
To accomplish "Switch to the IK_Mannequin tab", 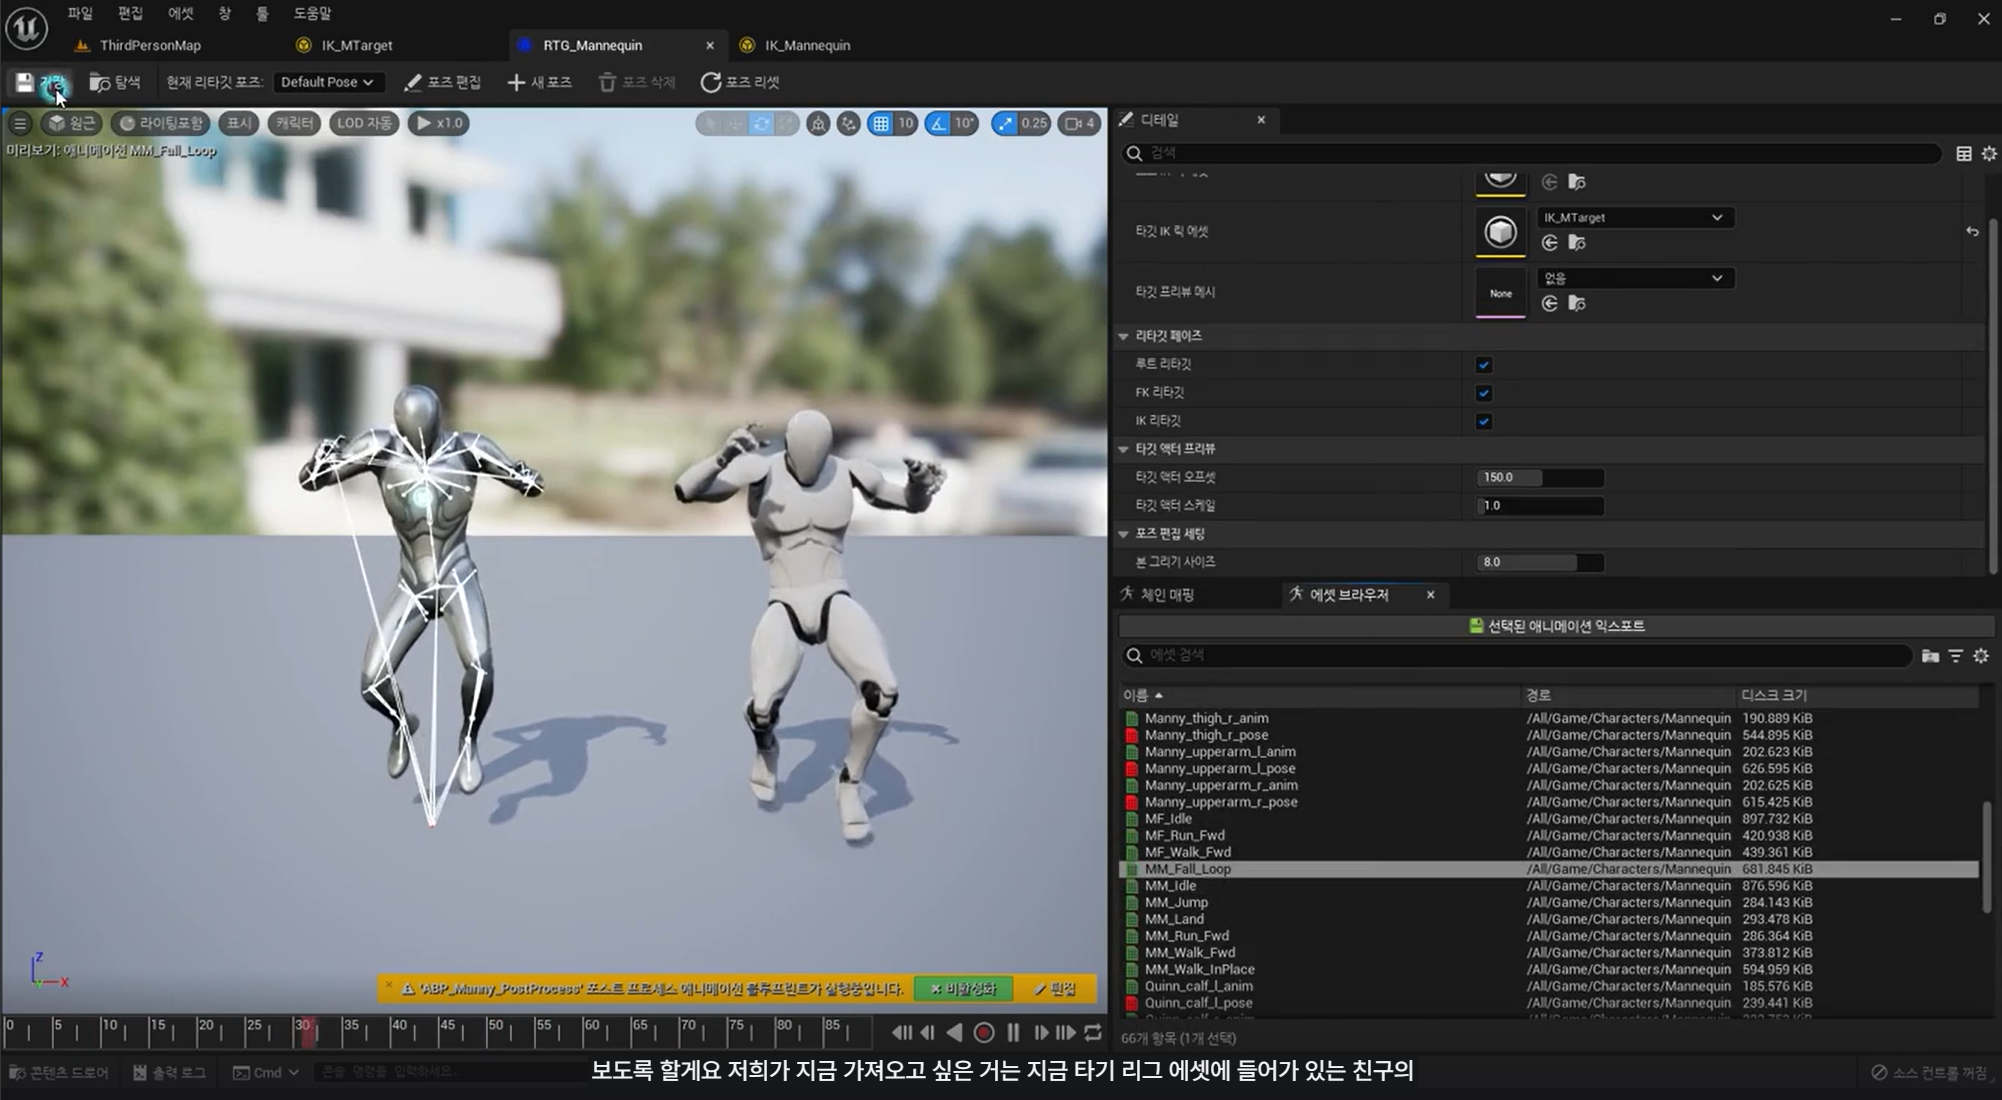I will (806, 45).
